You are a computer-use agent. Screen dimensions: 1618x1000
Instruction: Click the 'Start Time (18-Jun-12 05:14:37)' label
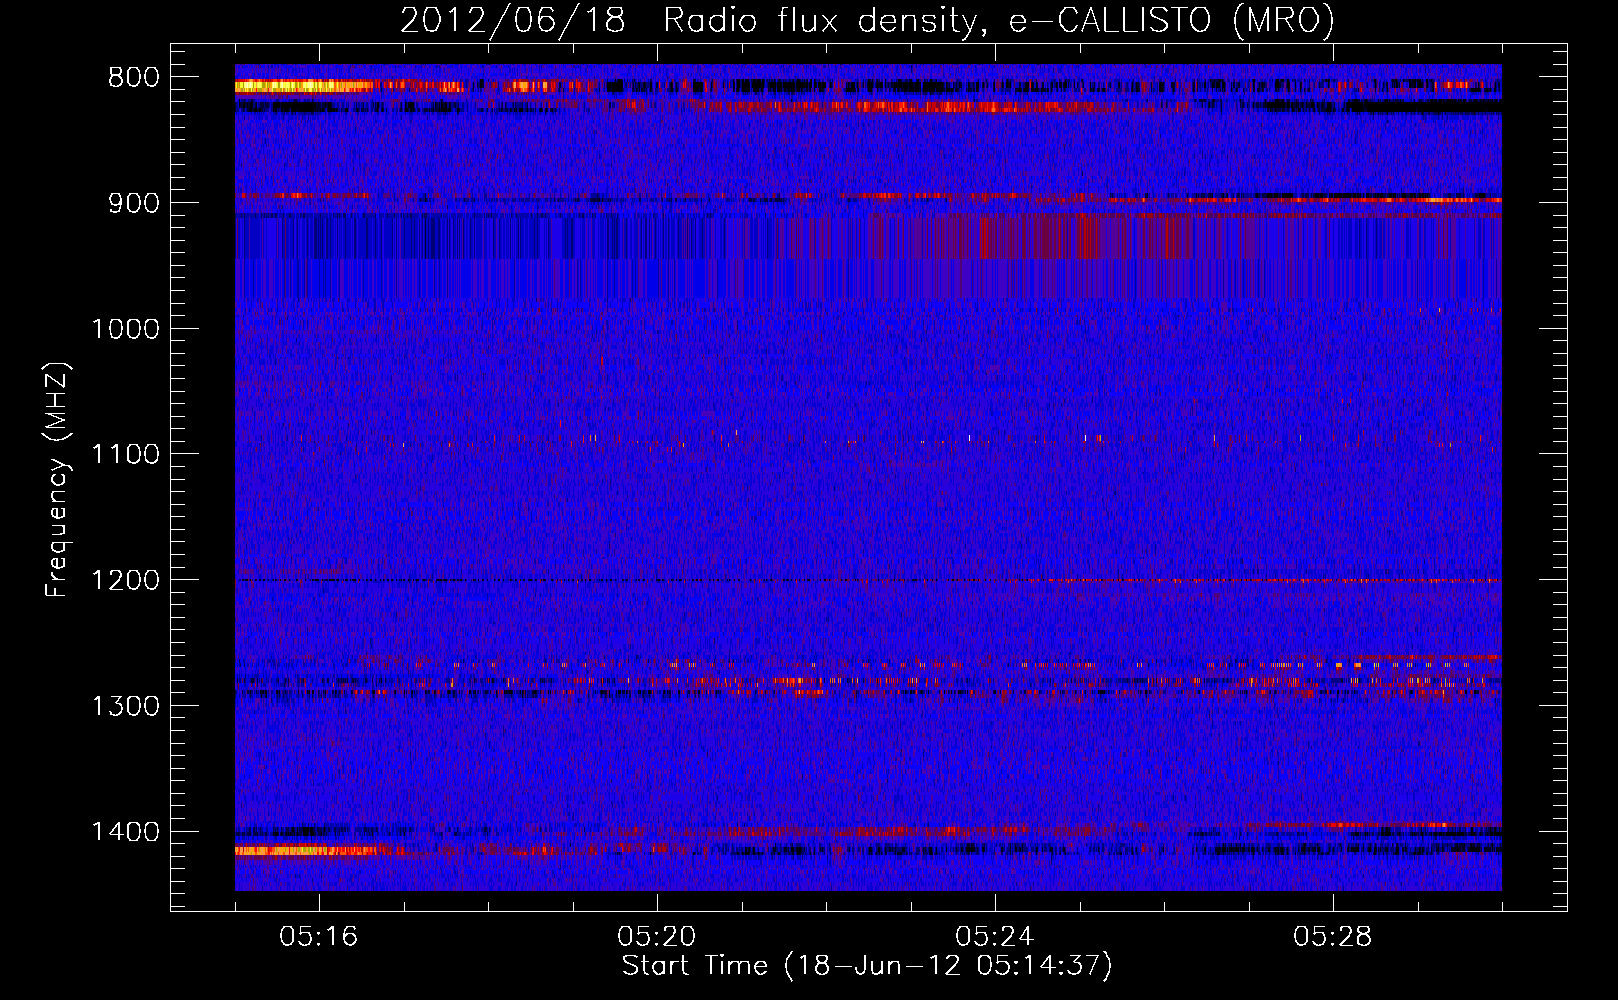pyautogui.click(x=867, y=966)
